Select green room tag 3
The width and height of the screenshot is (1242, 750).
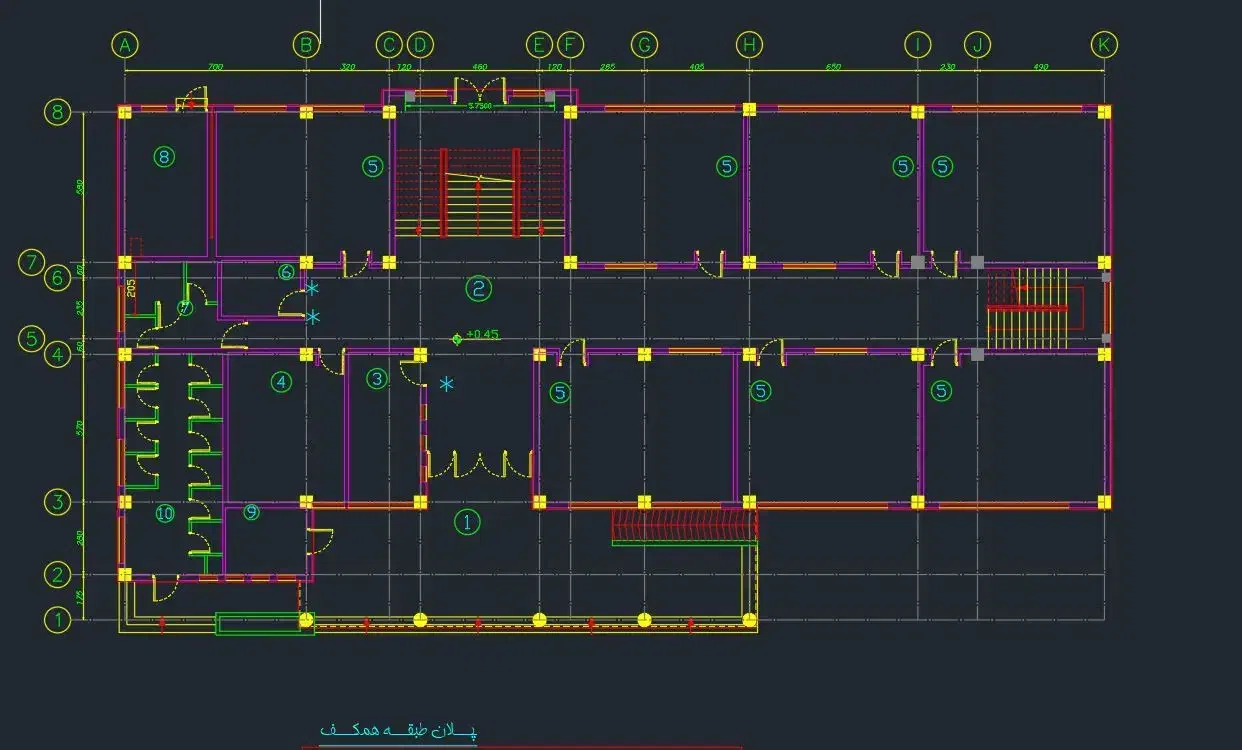pos(376,379)
